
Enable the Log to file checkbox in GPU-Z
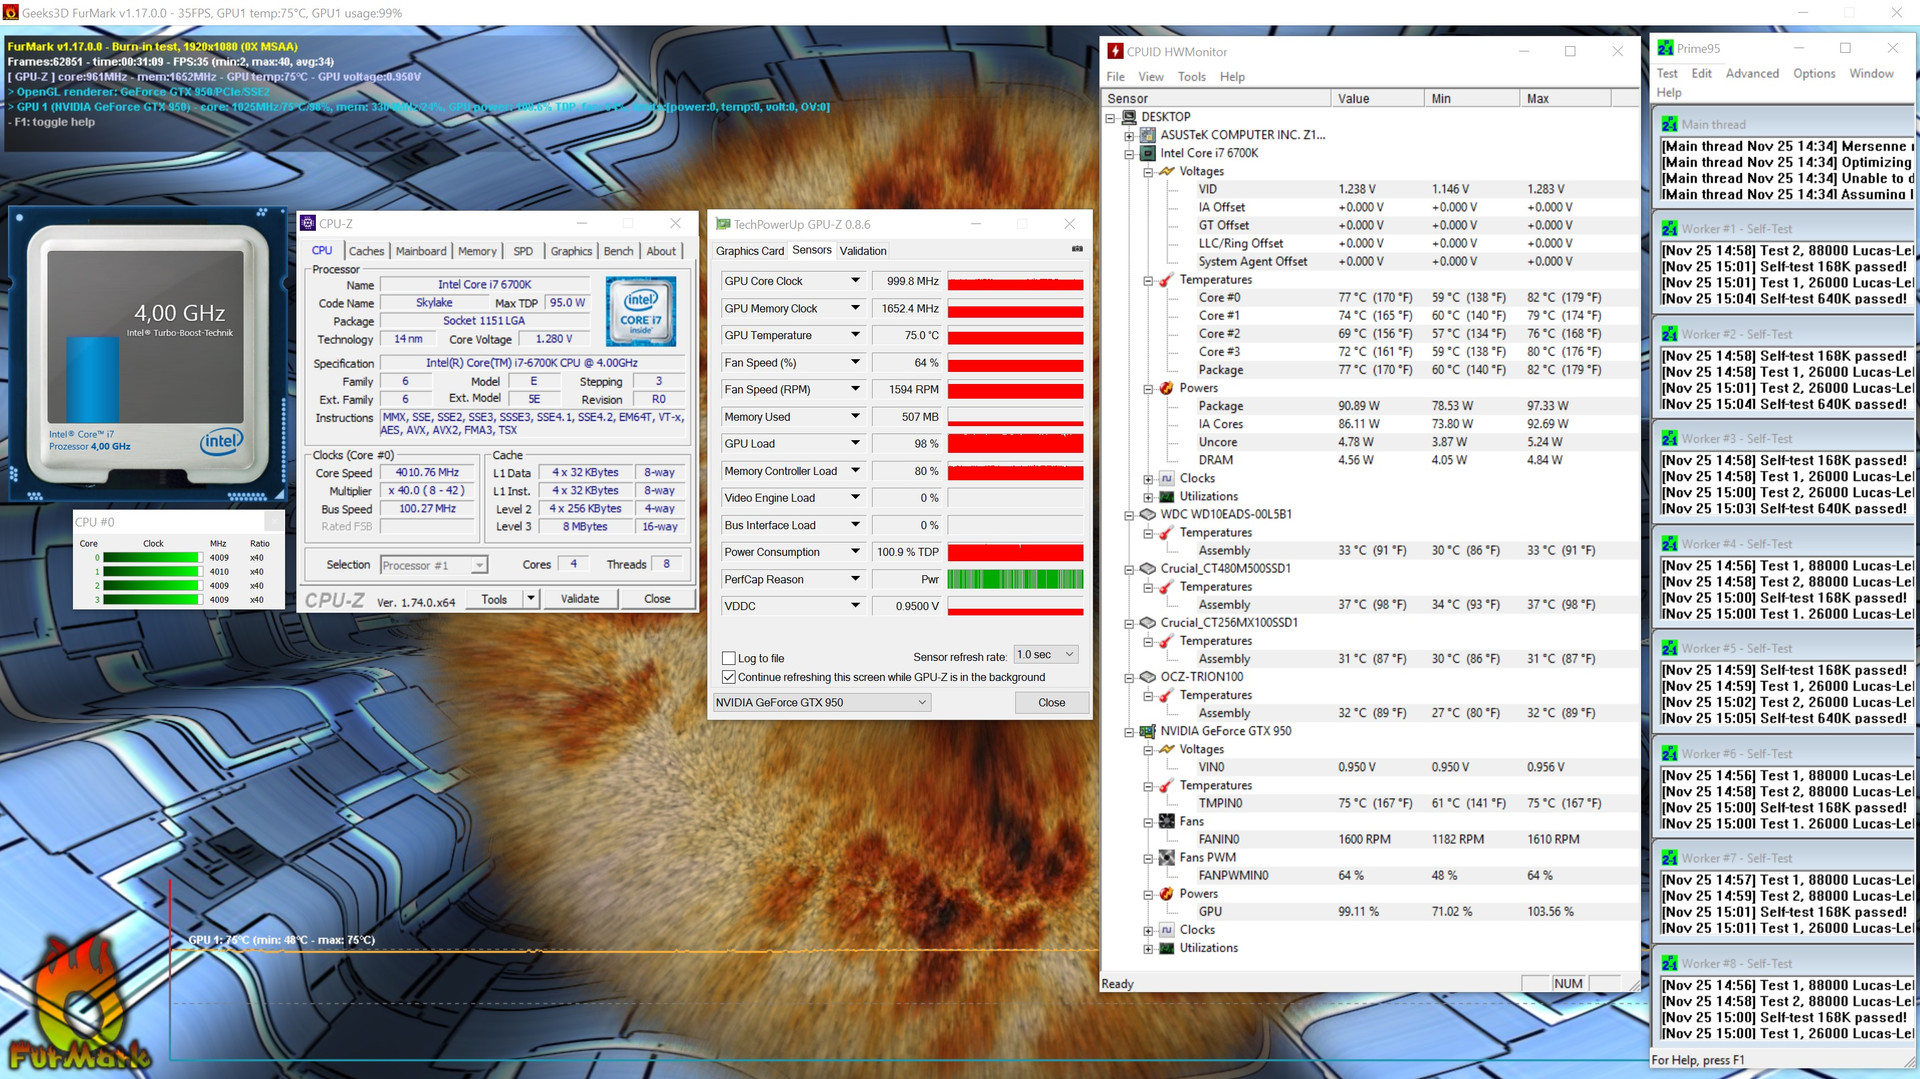729,658
